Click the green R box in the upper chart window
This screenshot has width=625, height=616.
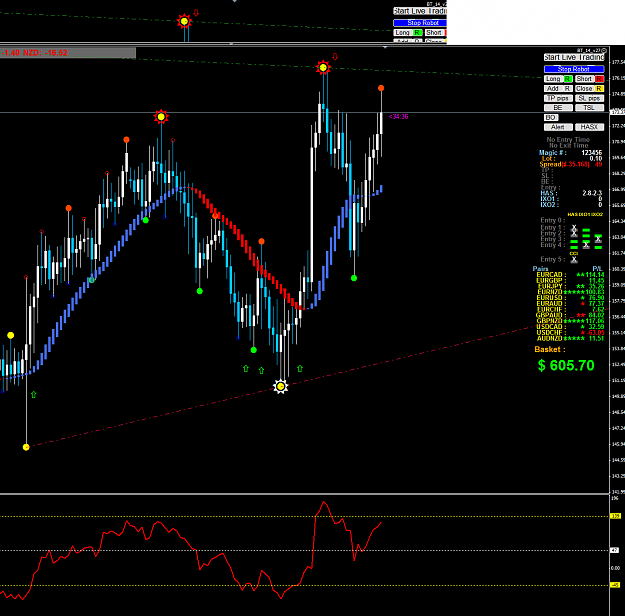point(417,33)
